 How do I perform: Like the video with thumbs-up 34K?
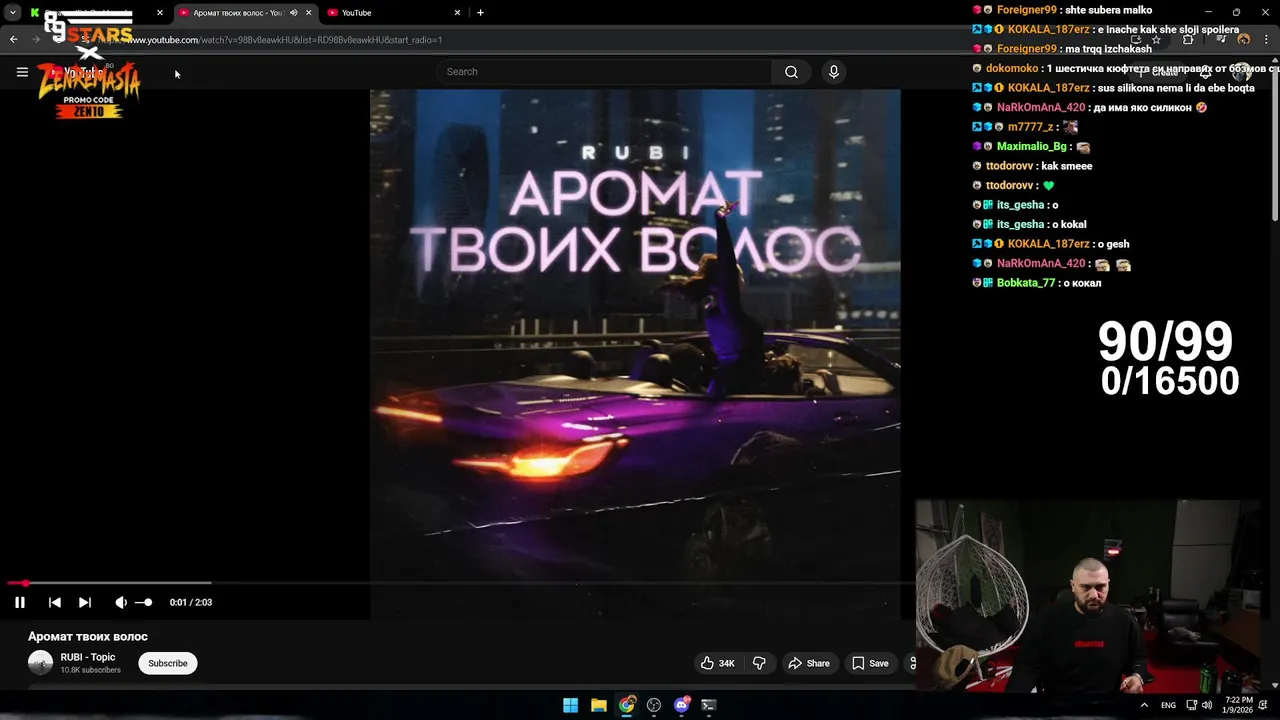click(718, 663)
